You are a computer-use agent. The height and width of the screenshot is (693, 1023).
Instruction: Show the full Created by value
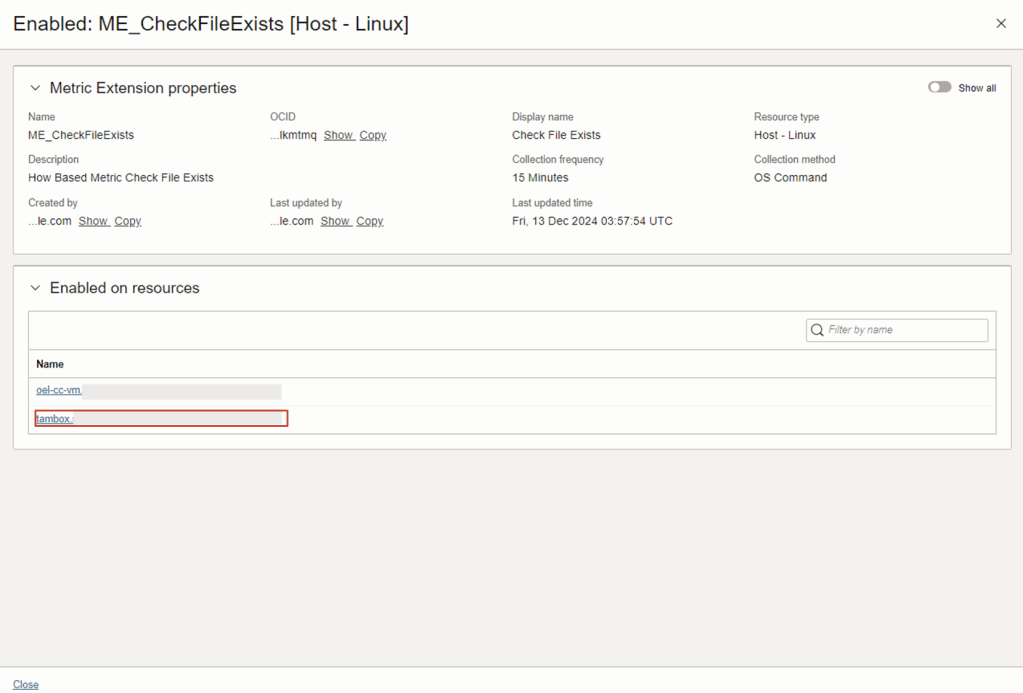pos(93,221)
